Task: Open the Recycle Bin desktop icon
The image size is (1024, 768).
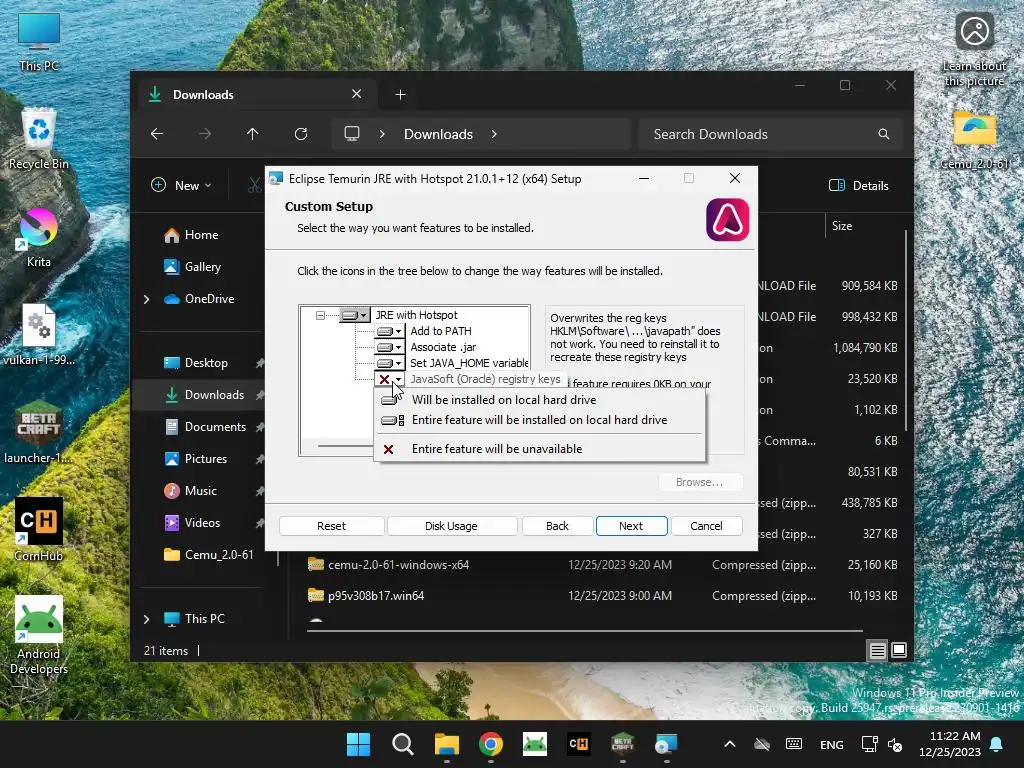Action: [39, 139]
